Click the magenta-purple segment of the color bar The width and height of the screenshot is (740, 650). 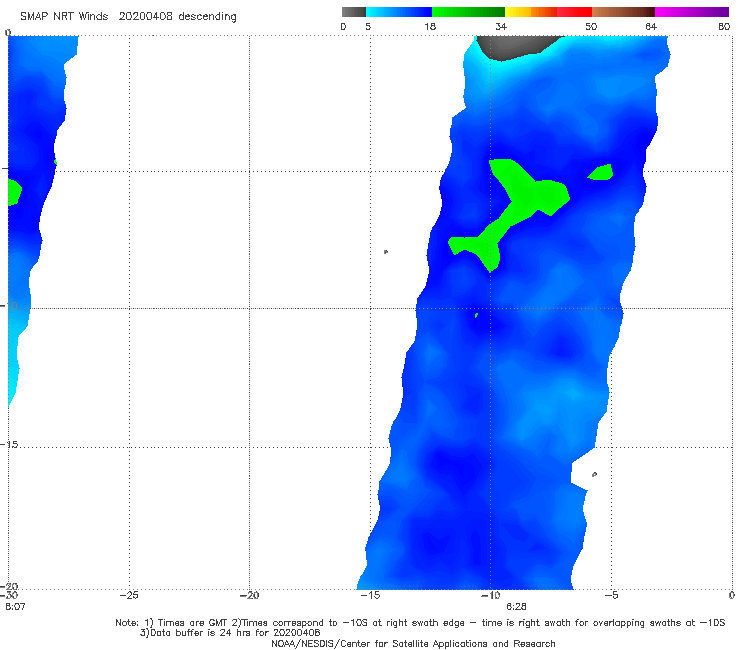pos(692,12)
